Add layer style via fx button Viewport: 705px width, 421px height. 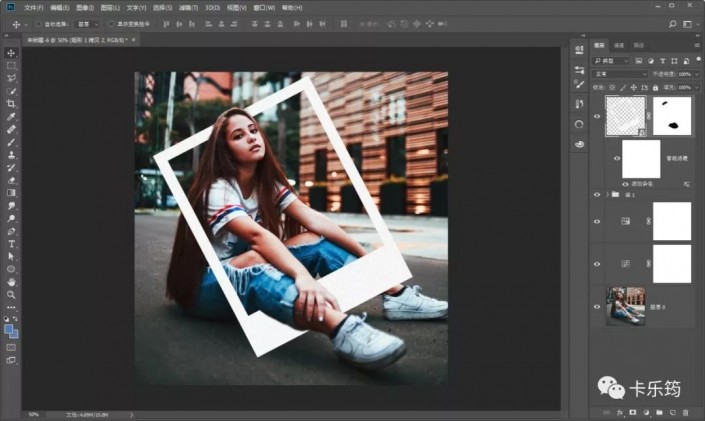tap(620, 412)
